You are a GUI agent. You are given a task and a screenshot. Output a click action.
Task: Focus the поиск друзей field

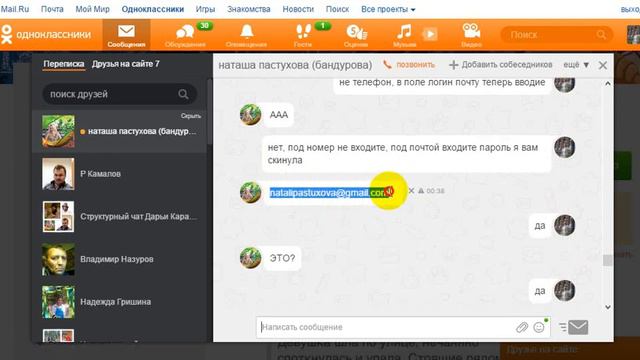click(x=120, y=94)
